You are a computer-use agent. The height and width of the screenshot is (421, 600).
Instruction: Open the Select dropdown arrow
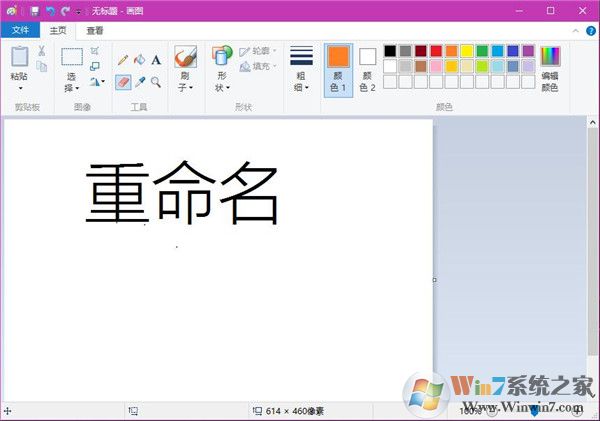[x=77, y=88]
